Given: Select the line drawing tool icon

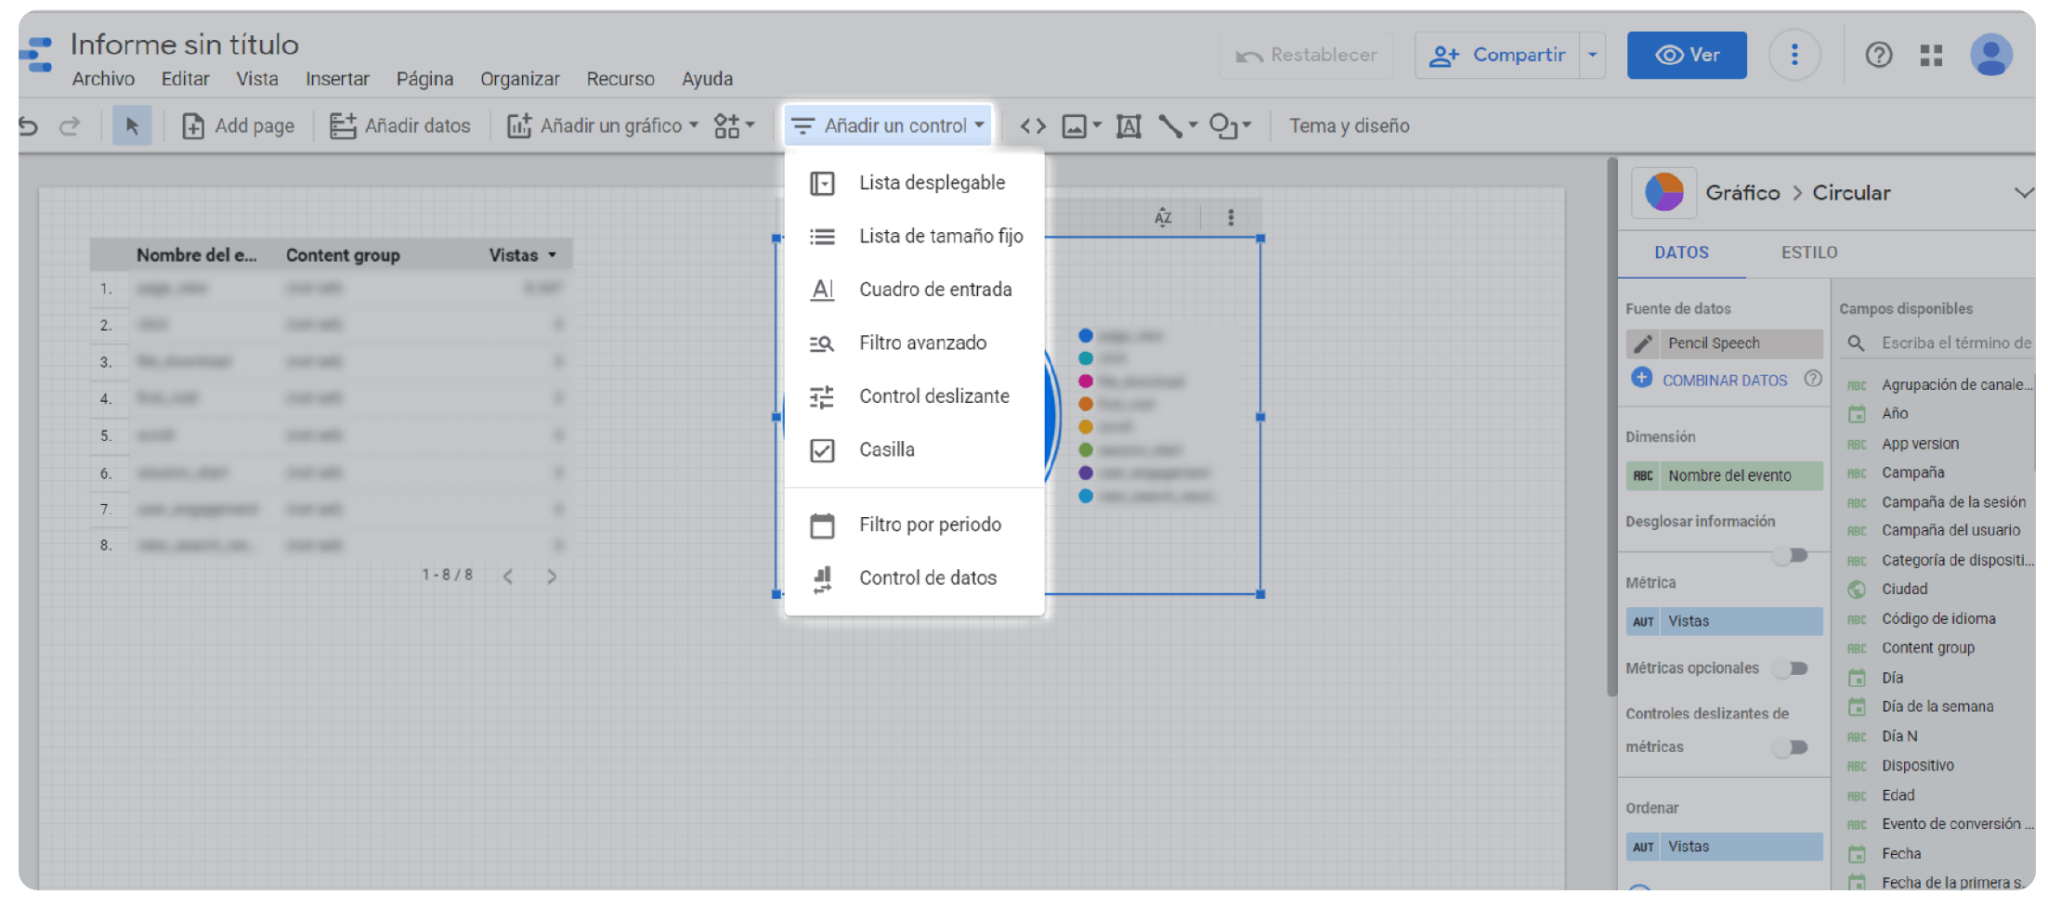Looking at the screenshot, I should (x=1170, y=125).
